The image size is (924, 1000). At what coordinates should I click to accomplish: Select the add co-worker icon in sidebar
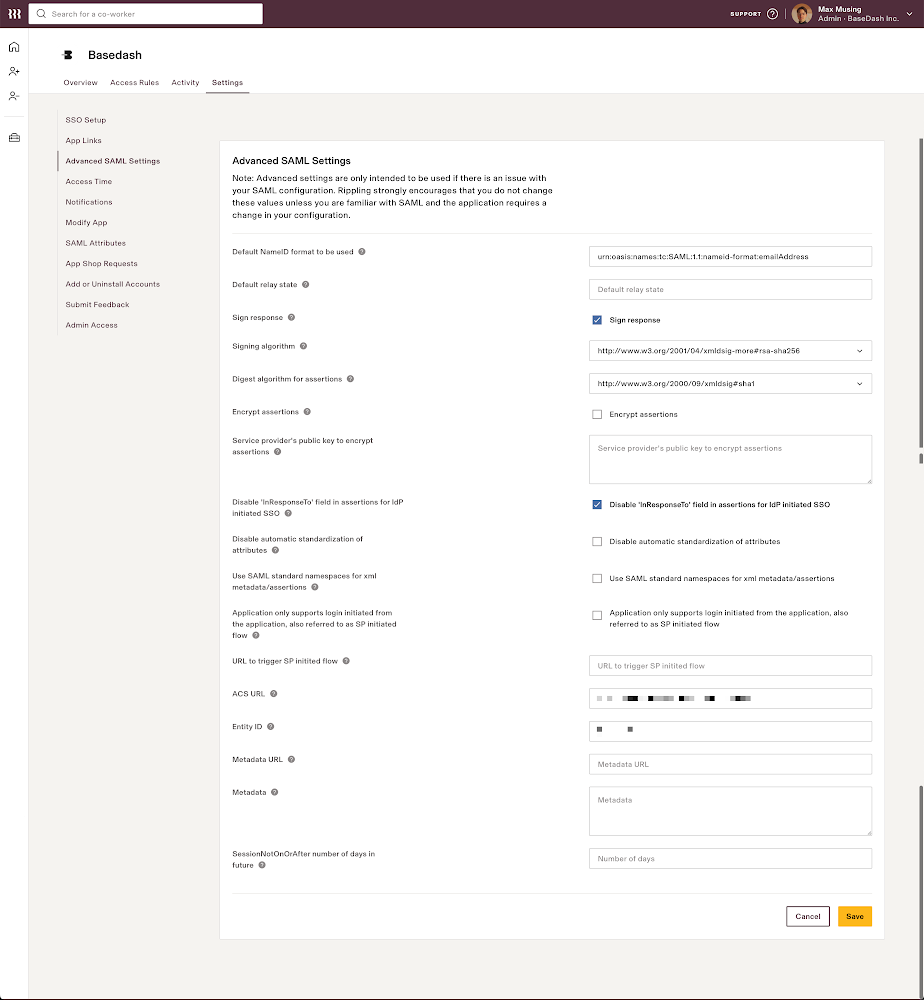pyautogui.click(x=13, y=71)
